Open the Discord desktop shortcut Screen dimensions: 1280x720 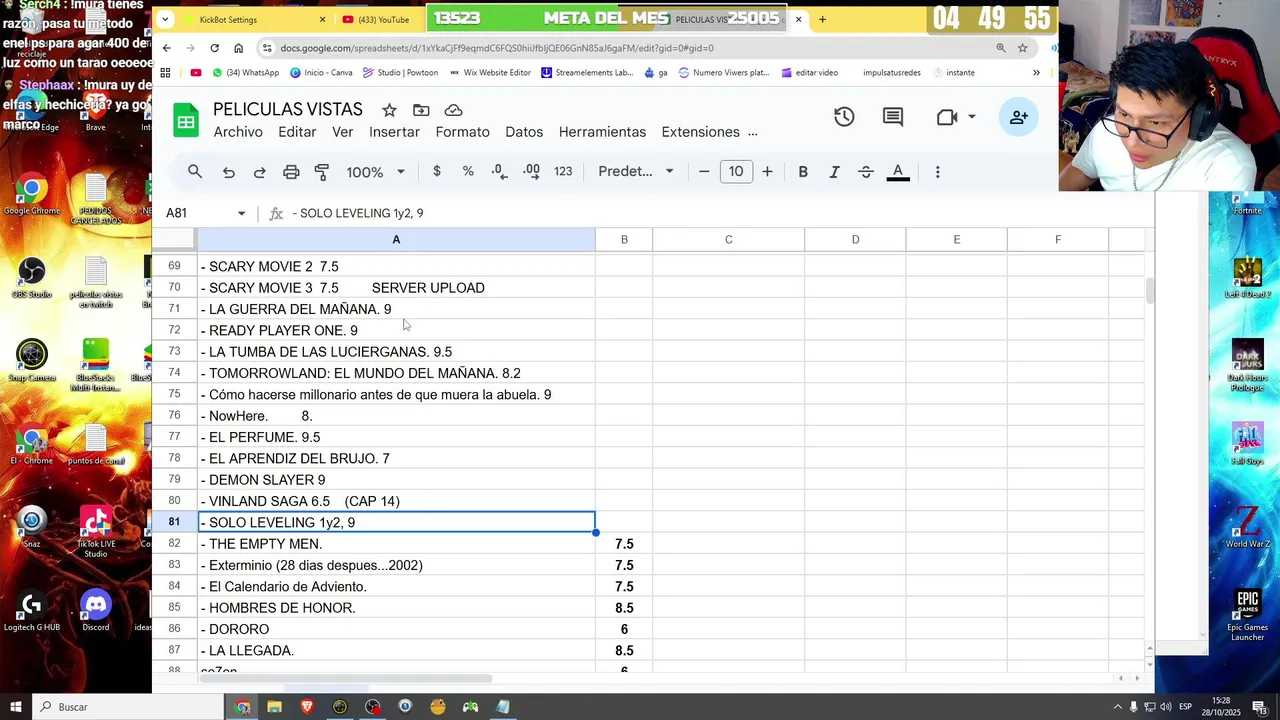coord(96,610)
